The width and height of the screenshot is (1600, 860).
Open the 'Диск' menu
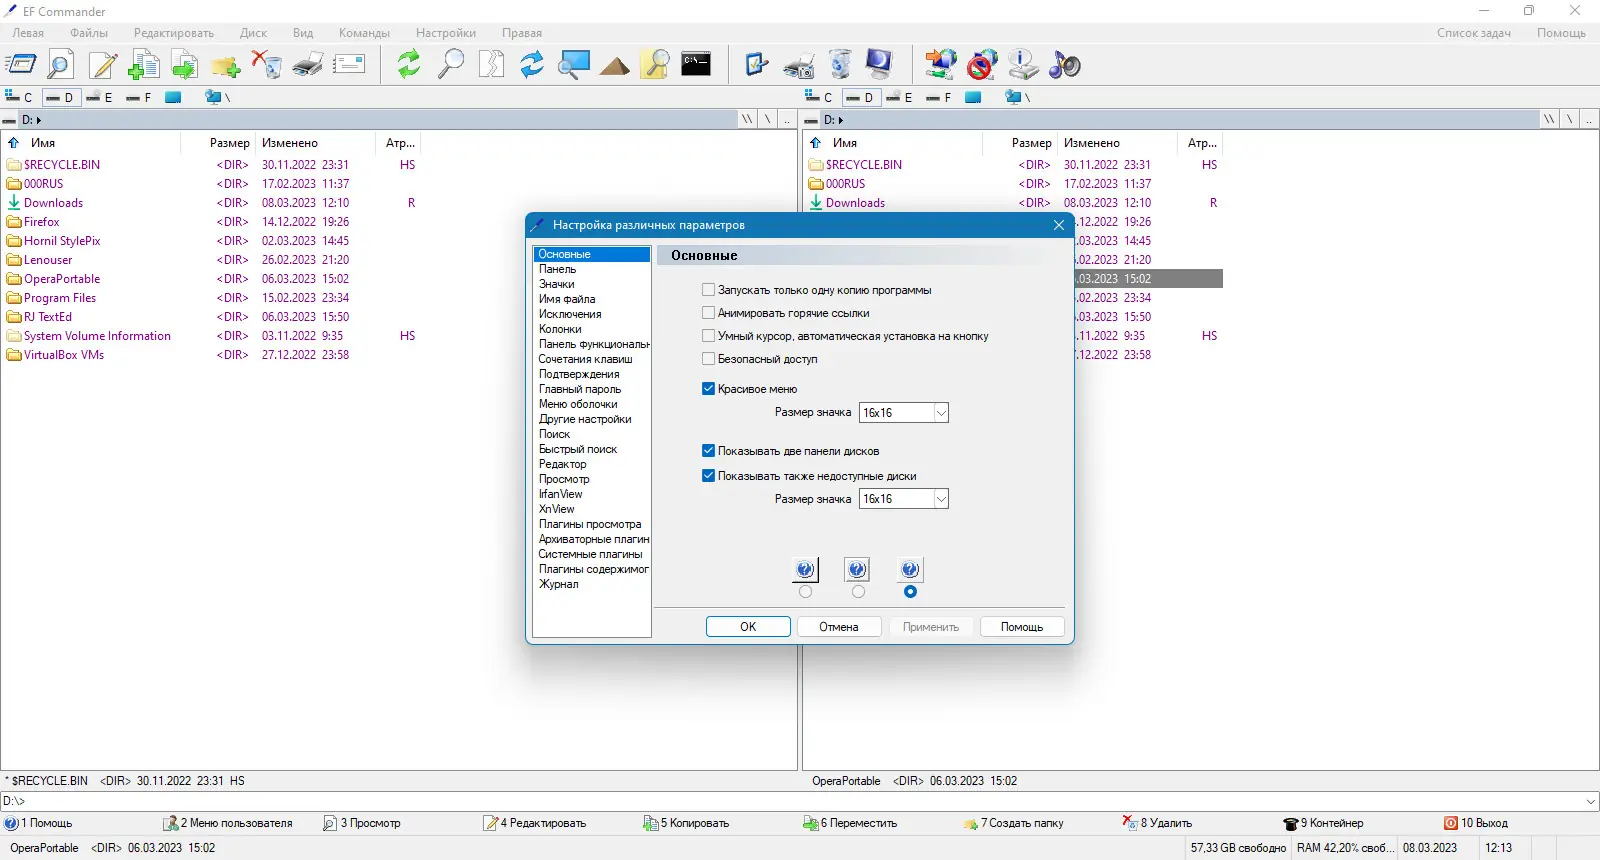(x=253, y=33)
